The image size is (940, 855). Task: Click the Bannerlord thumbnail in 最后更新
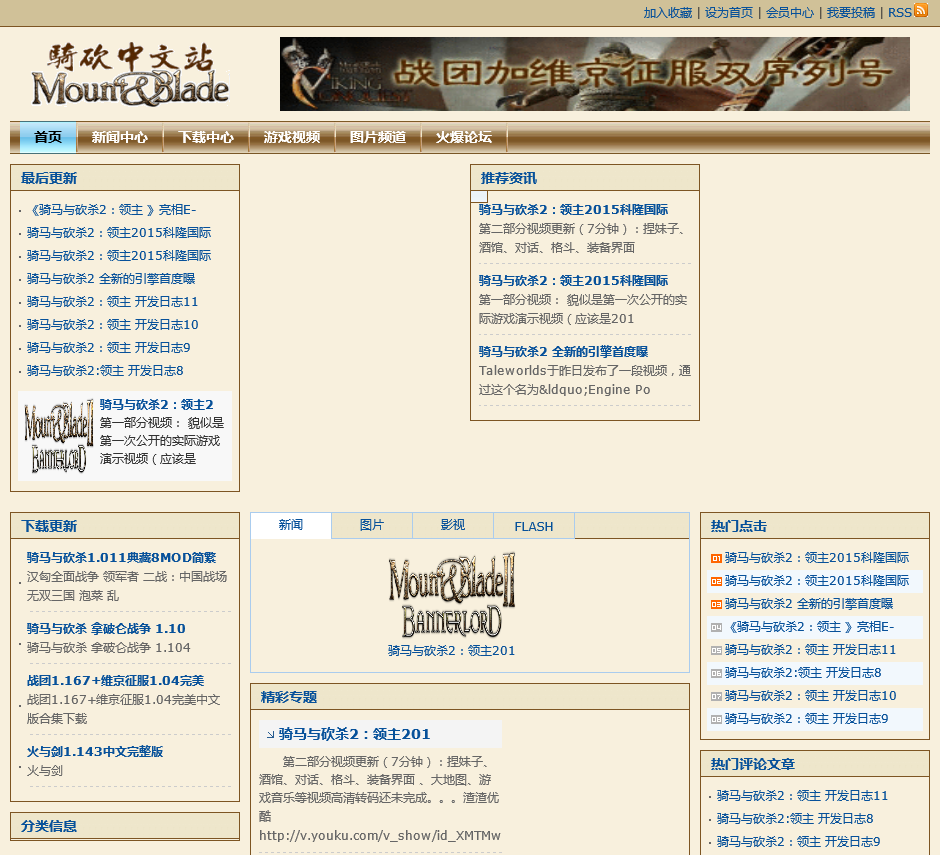(58, 436)
